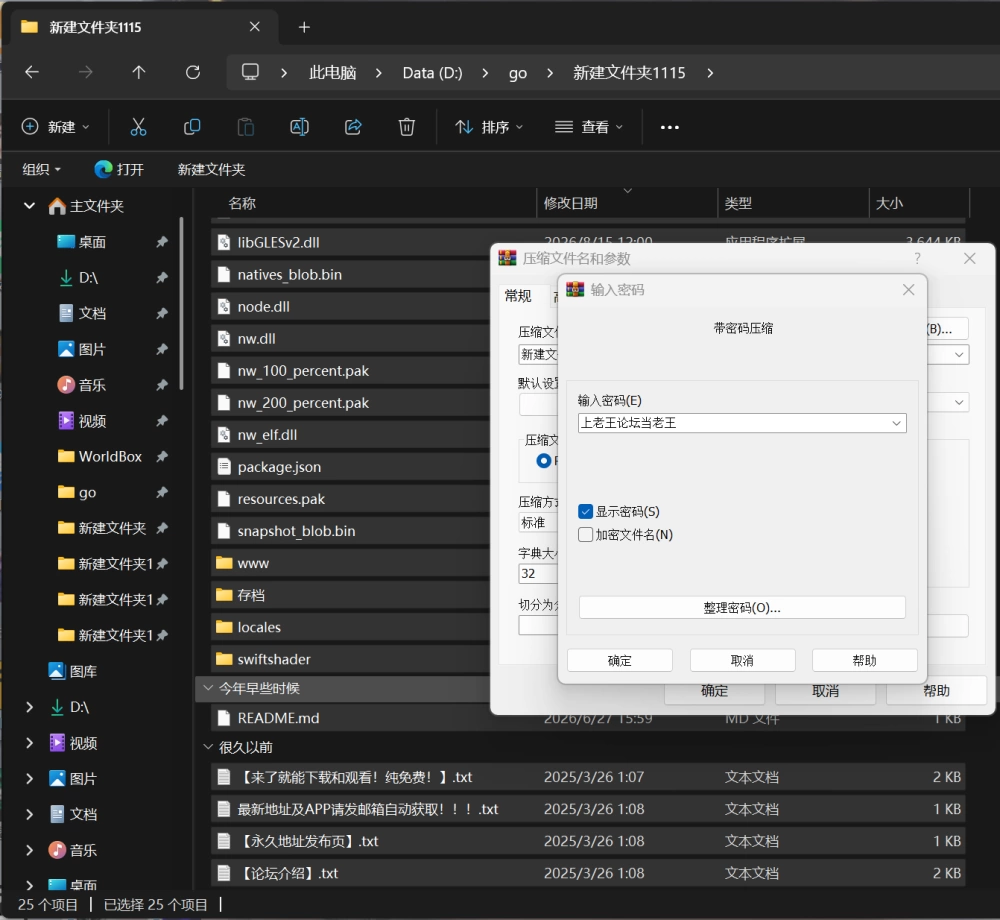Image resolution: width=1000 pixels, height=920 pixels.
Task: Go back with the left arrow button
Action: pyautogui.click(x=32, y=72)
